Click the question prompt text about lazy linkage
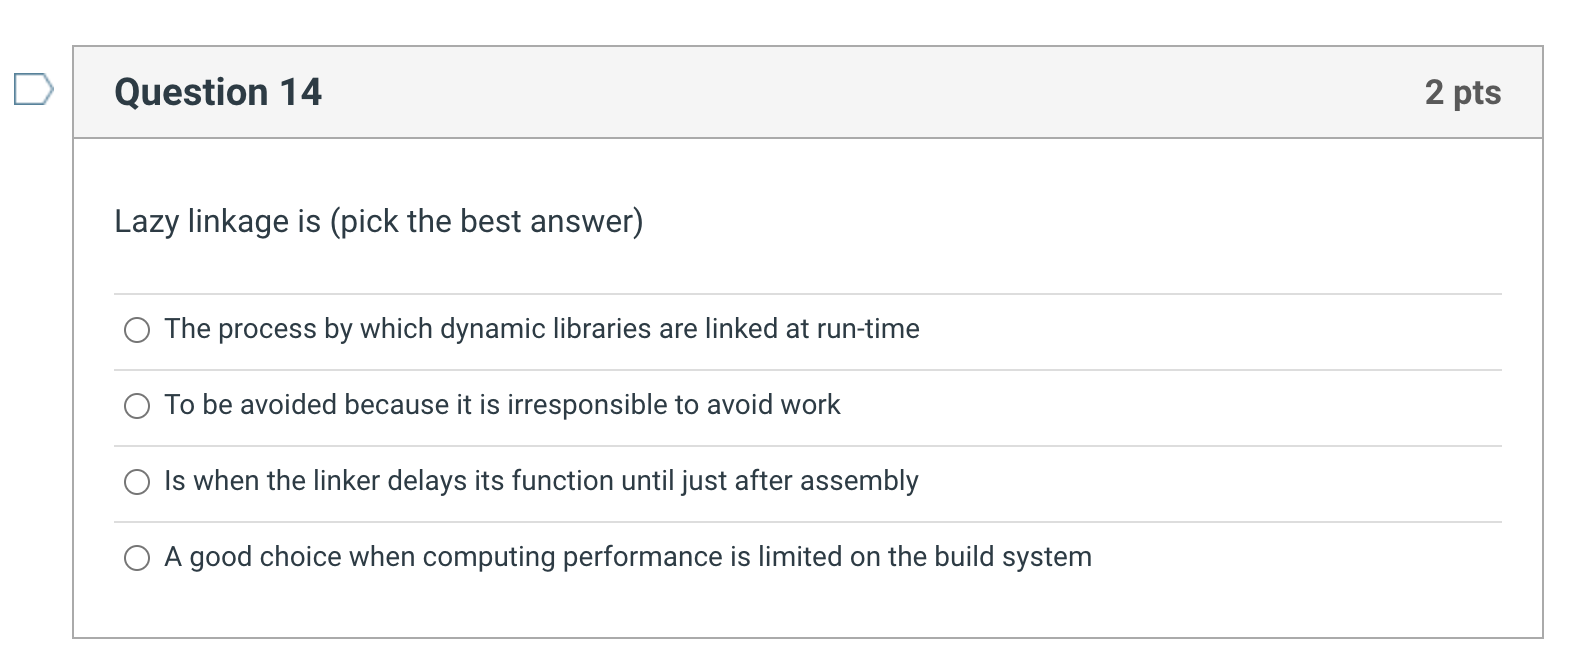Viewport: 1592px width, 672px height. click(x=378, y=221)
